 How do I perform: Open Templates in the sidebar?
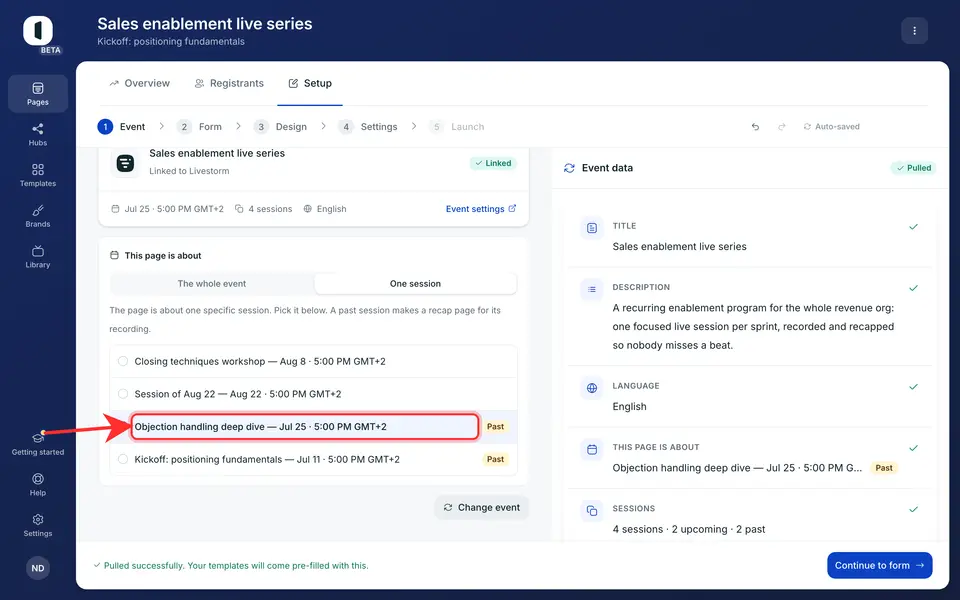(38, 175)
